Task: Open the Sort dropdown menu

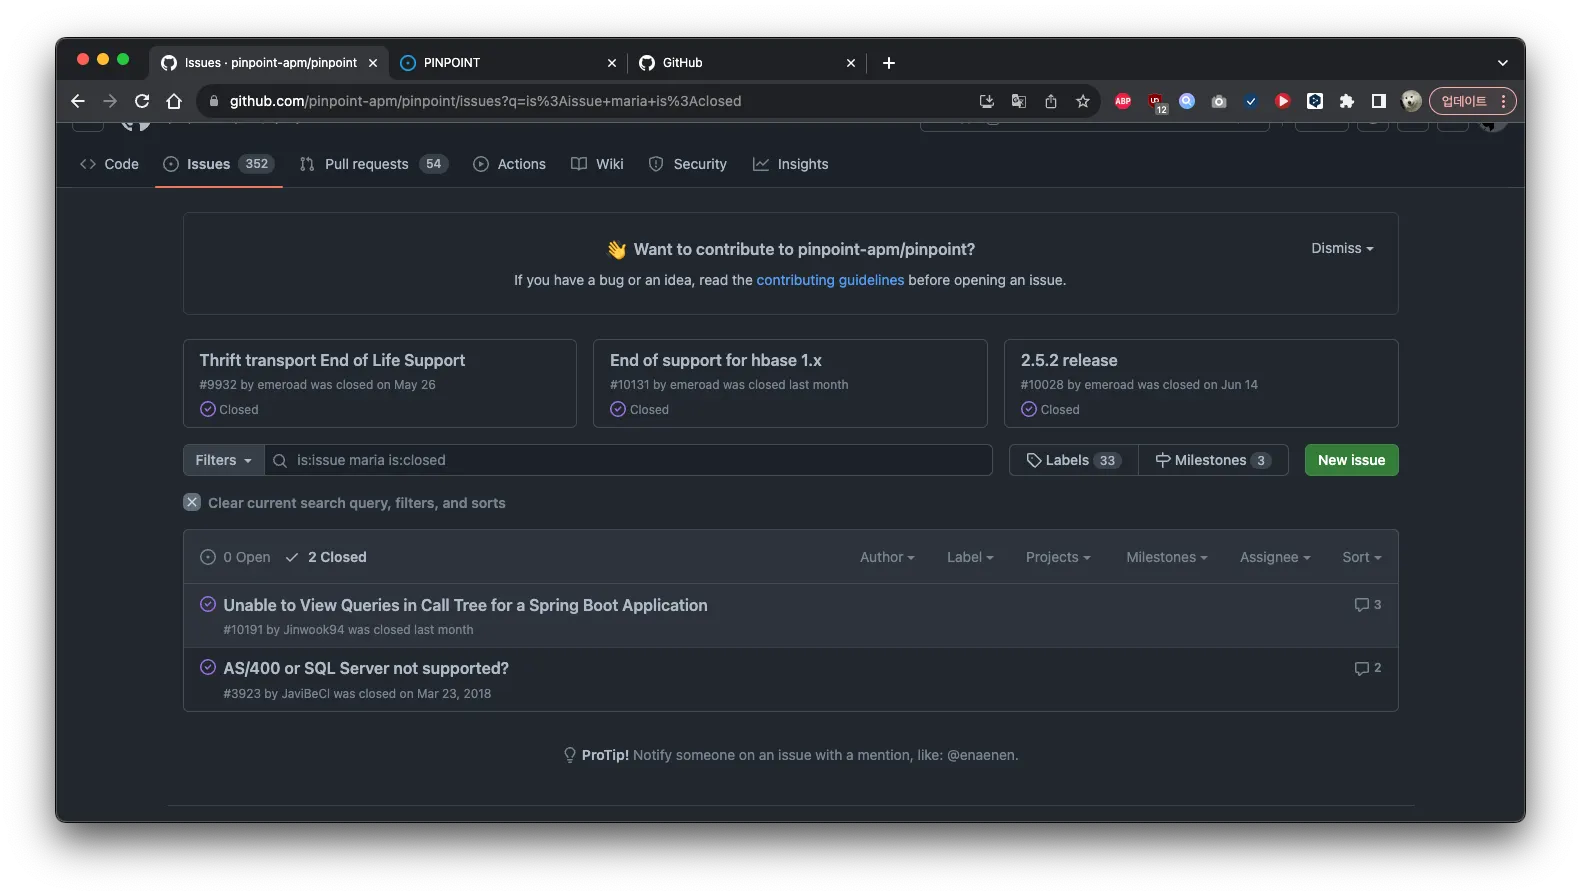Action: 1361,557
